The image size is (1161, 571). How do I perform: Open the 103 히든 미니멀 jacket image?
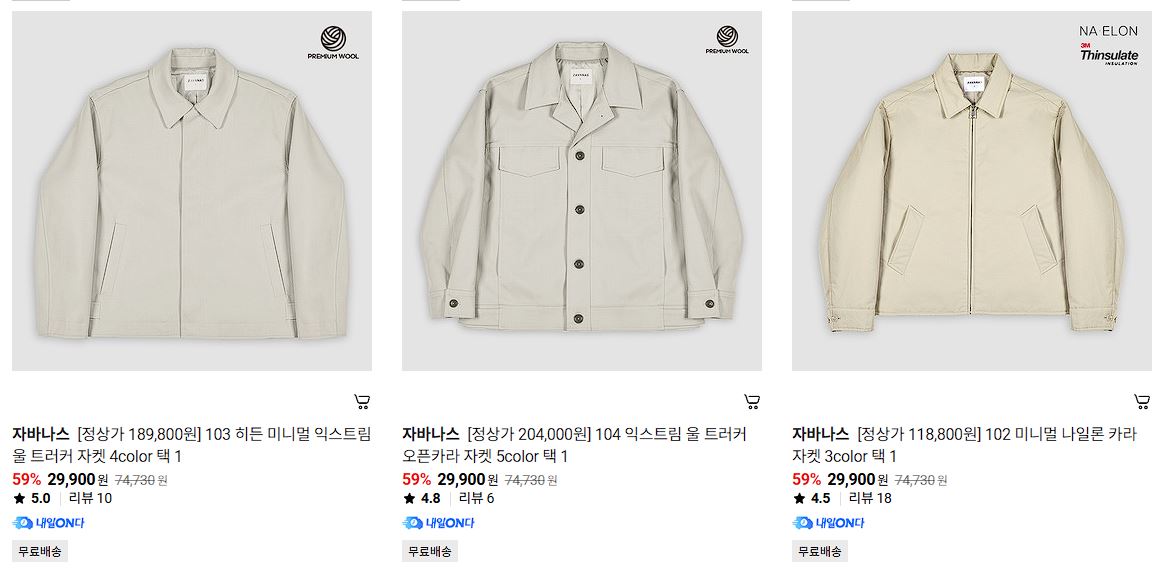tap(192, 191)
